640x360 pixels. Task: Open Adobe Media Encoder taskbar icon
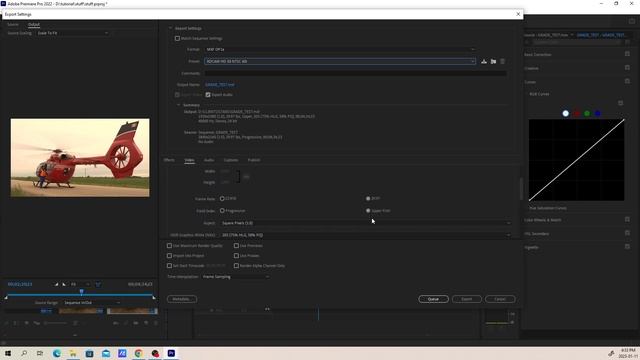click(122, 353)
